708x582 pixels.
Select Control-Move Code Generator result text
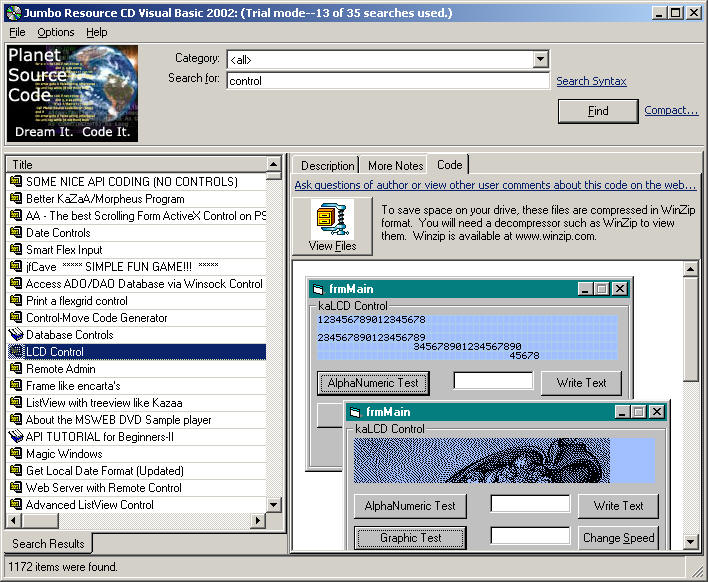pyautogui.click(x=97, y=317)
